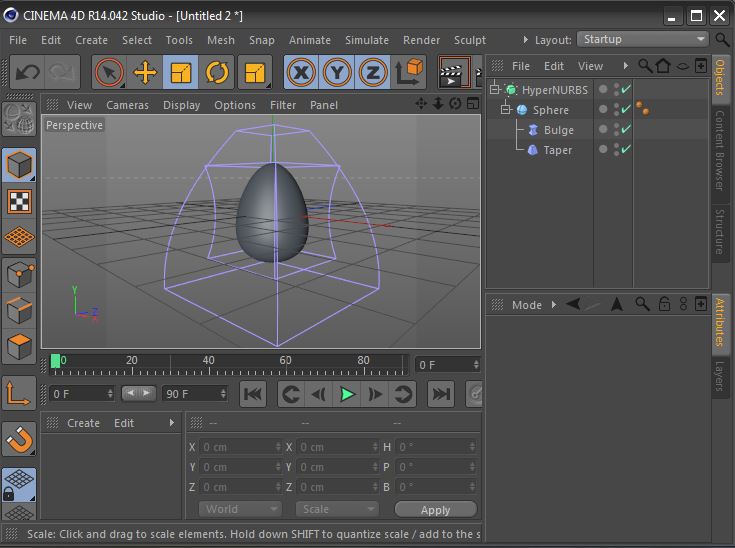The height and width of the screenshot is (548, 735).
Task: Activate the Rotate tool
Action: pos(217,72)
